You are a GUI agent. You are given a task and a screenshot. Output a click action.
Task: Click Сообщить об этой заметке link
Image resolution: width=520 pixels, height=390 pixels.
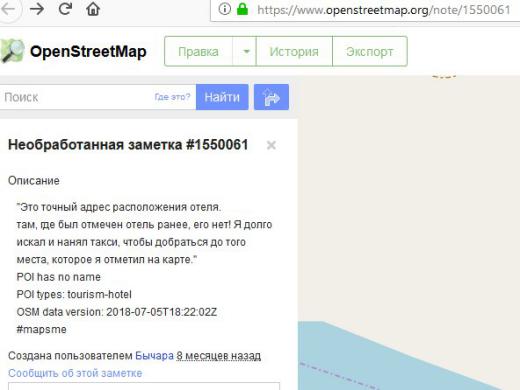pos(75,373)
